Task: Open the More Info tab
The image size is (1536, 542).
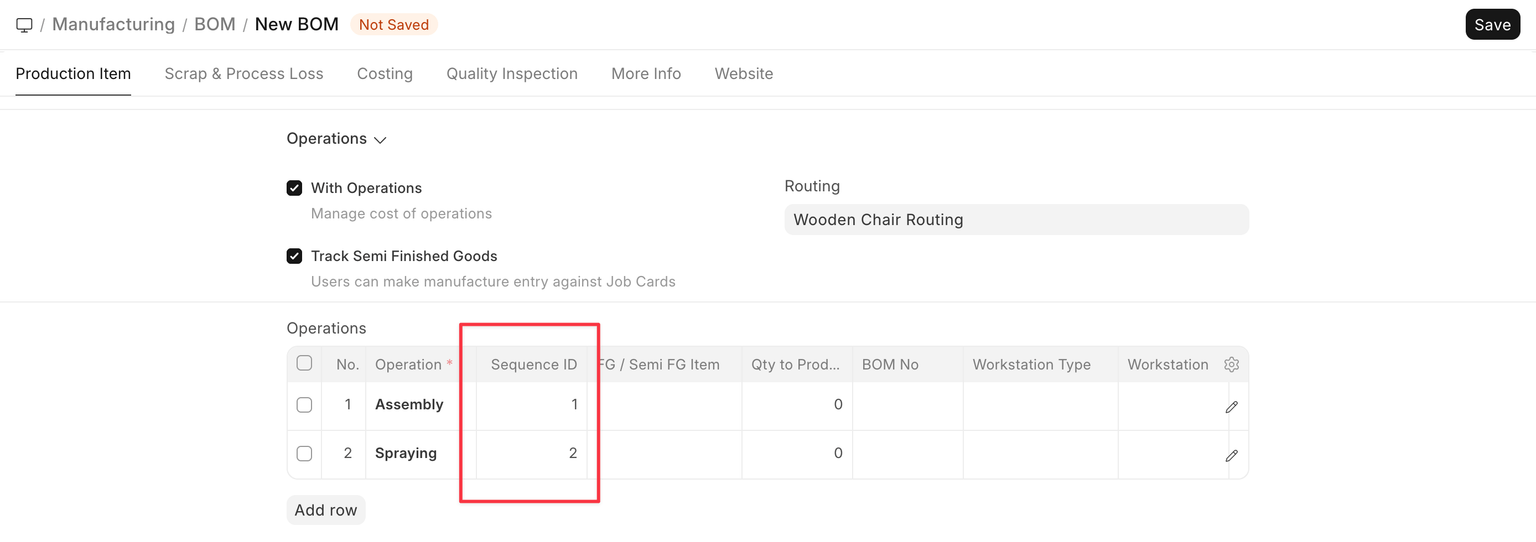Action: [646, 74]
